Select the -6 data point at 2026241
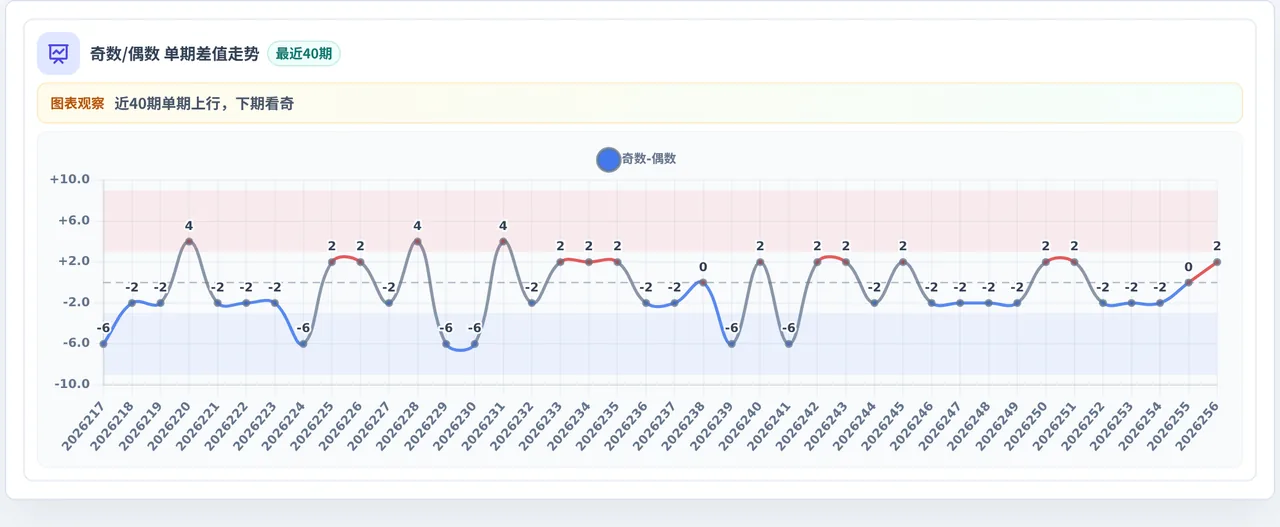Image resolution: width=1280 pixels, height=527 pixels. (789, 344)
